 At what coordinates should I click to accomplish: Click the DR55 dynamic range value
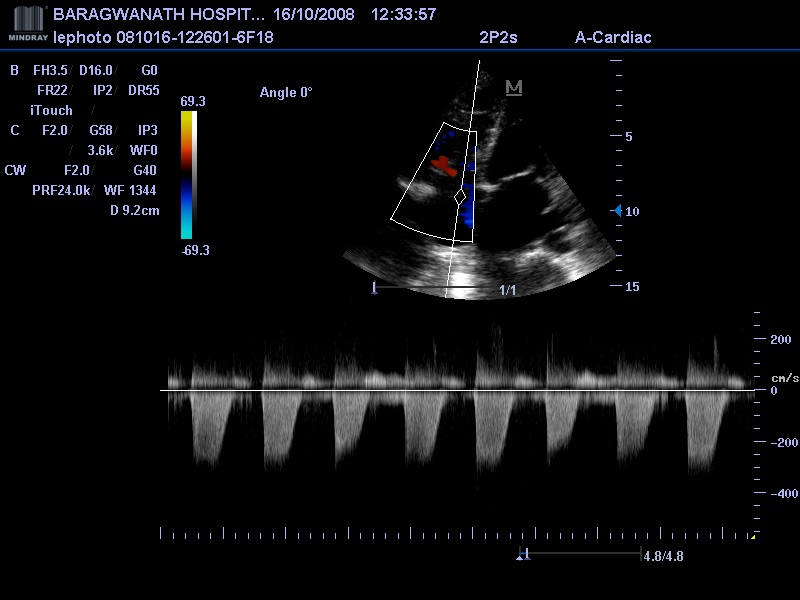coord(144,90)
